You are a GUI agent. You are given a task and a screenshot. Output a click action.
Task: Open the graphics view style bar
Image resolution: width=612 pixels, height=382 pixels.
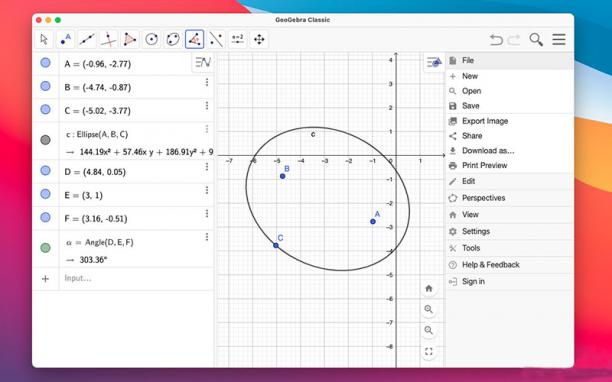click(x=434, y=62)
